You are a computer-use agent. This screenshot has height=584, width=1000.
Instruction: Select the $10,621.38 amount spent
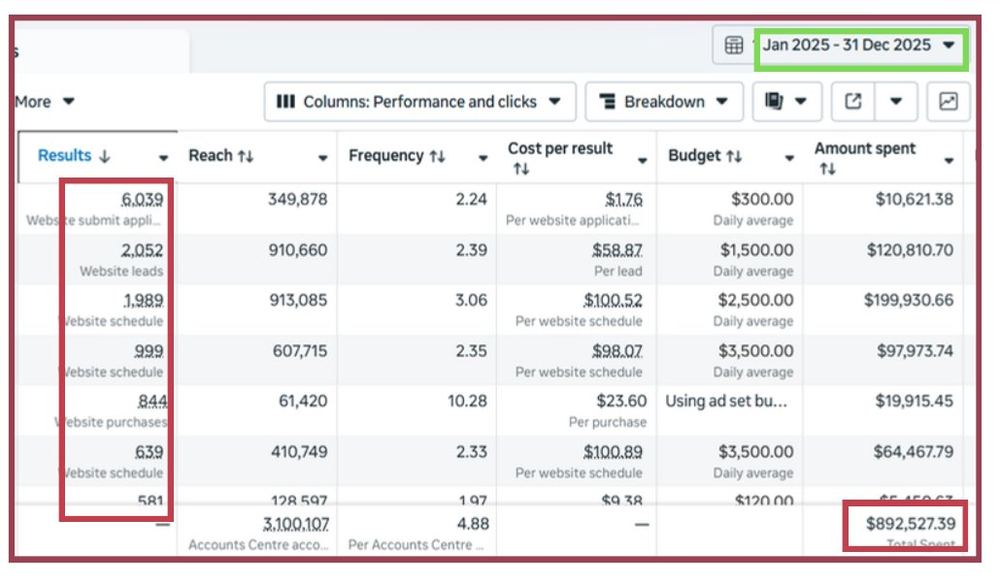915,200
